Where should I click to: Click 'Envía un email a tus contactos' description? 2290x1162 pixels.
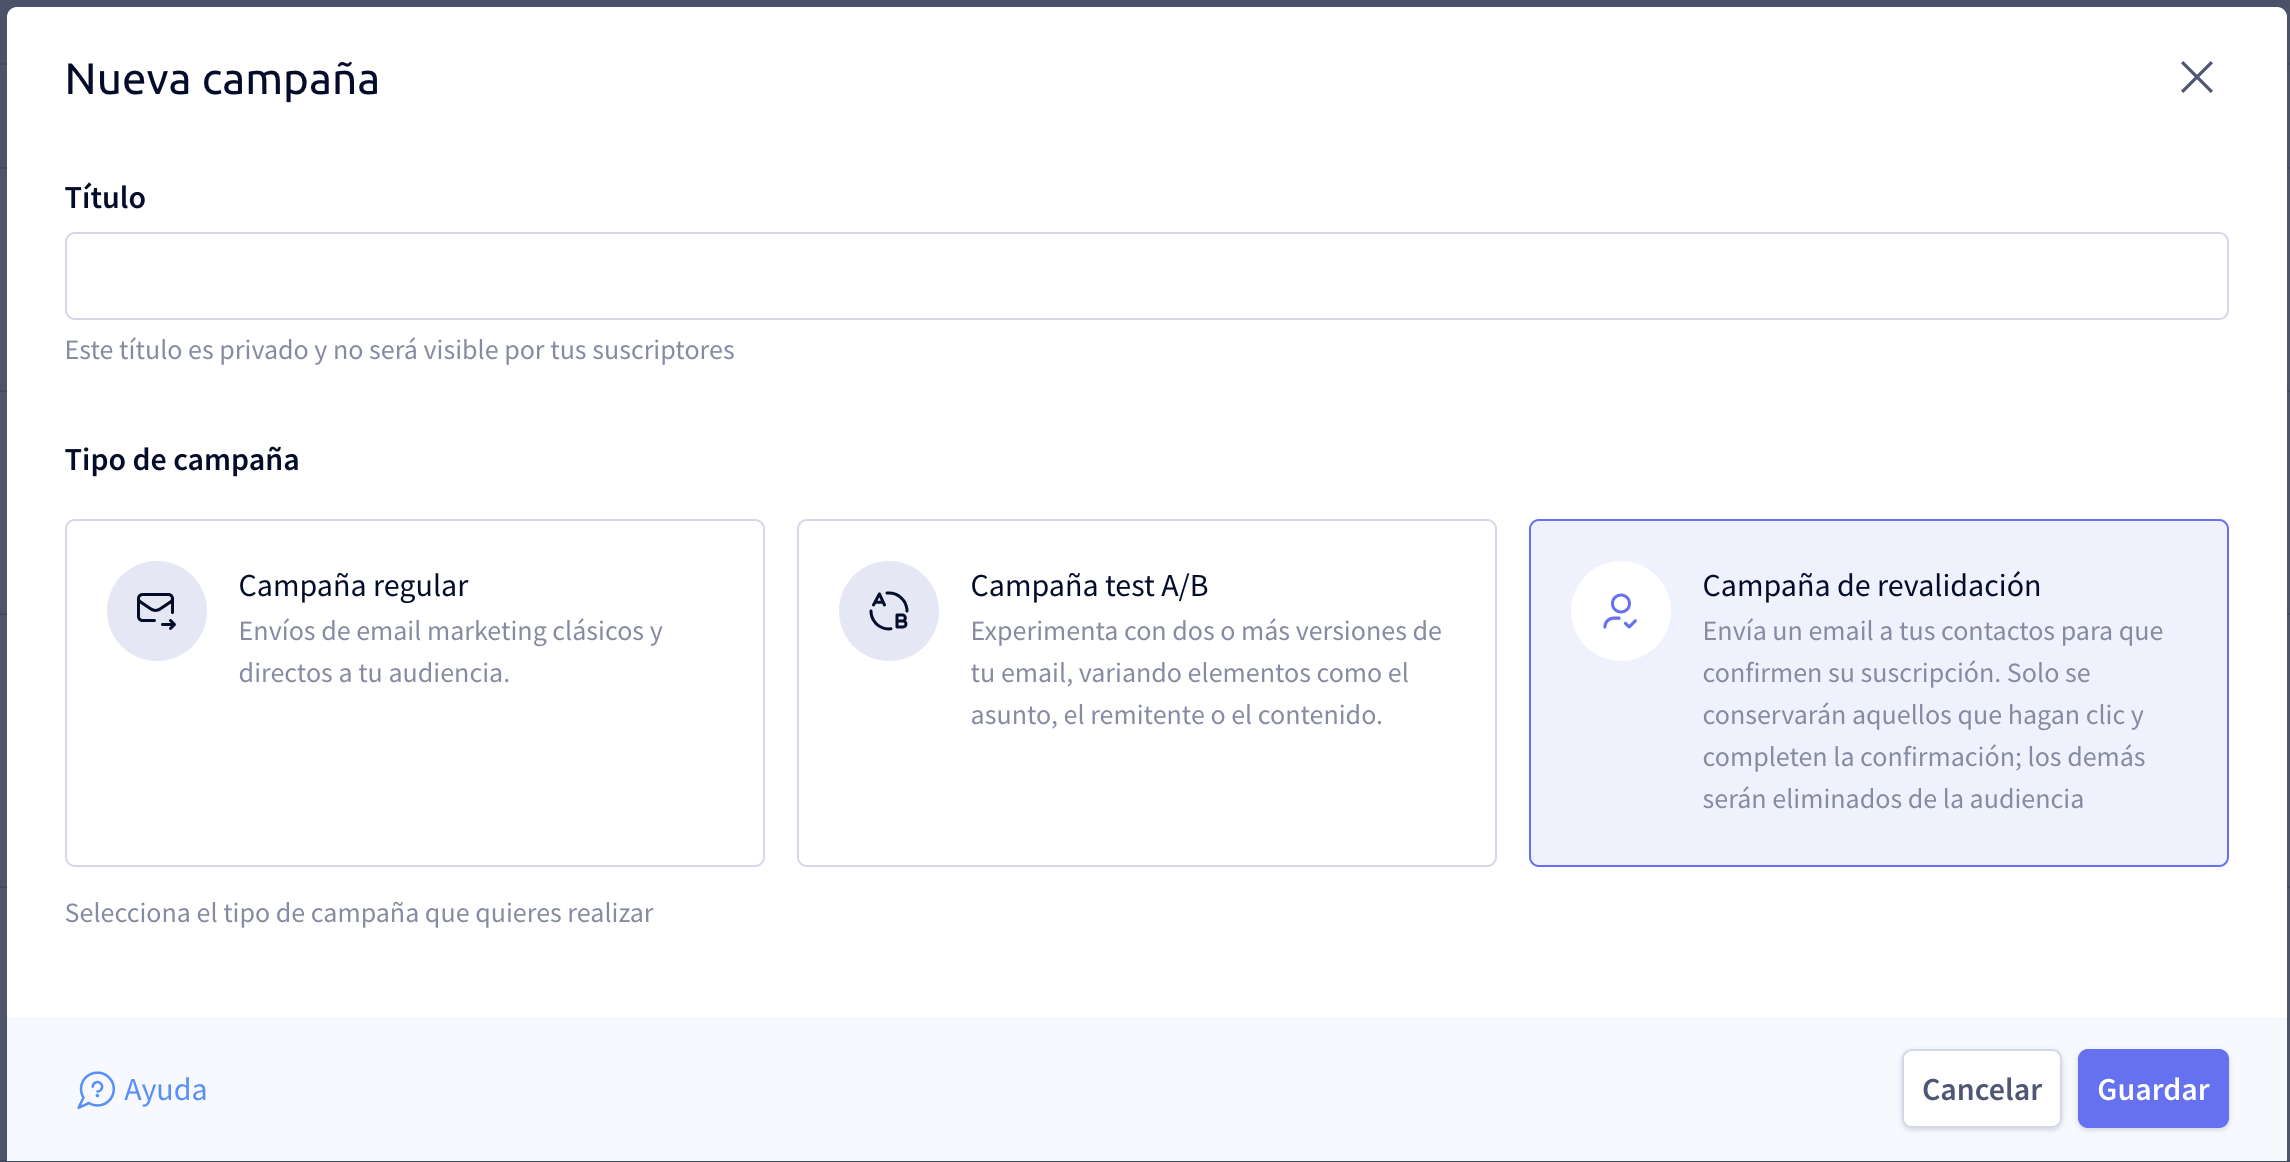pos(1932,715)
